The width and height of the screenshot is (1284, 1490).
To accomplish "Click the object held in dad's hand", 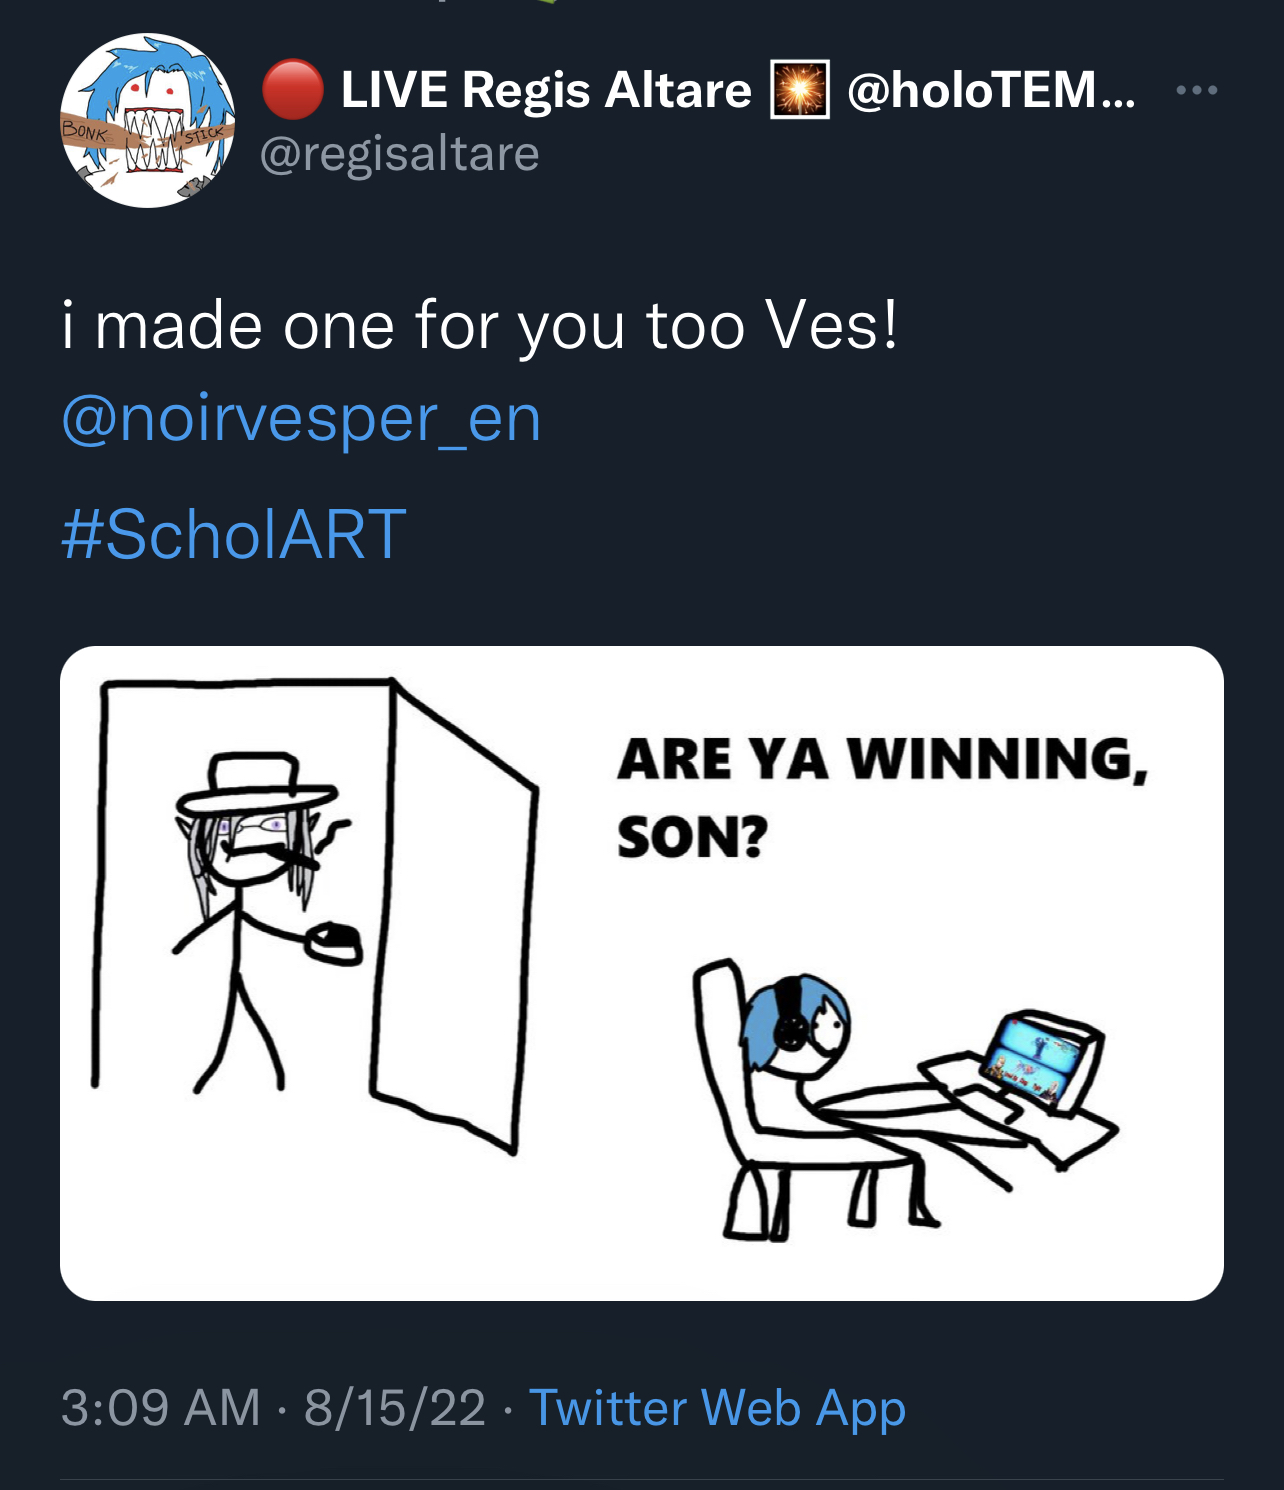I will tap(334, 941).
